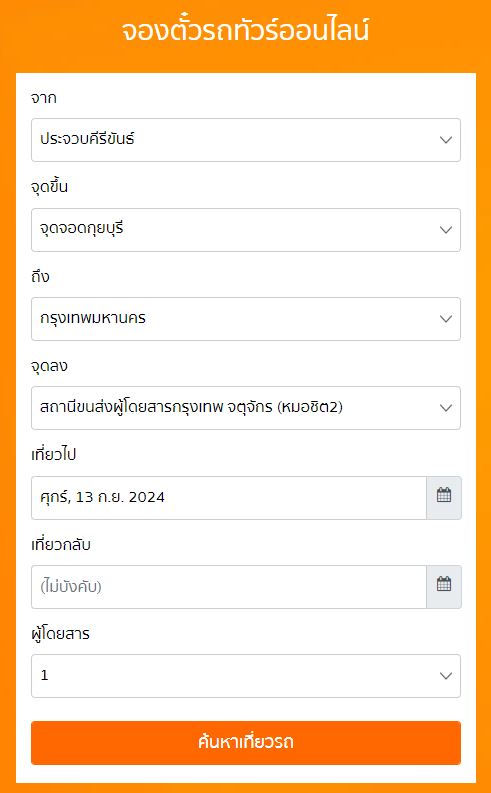Viewport: 491px width, 793px height.
Task: Click the chevron arrow on กรุงเทพมหานคร dropdown
Action: point(445,319)
